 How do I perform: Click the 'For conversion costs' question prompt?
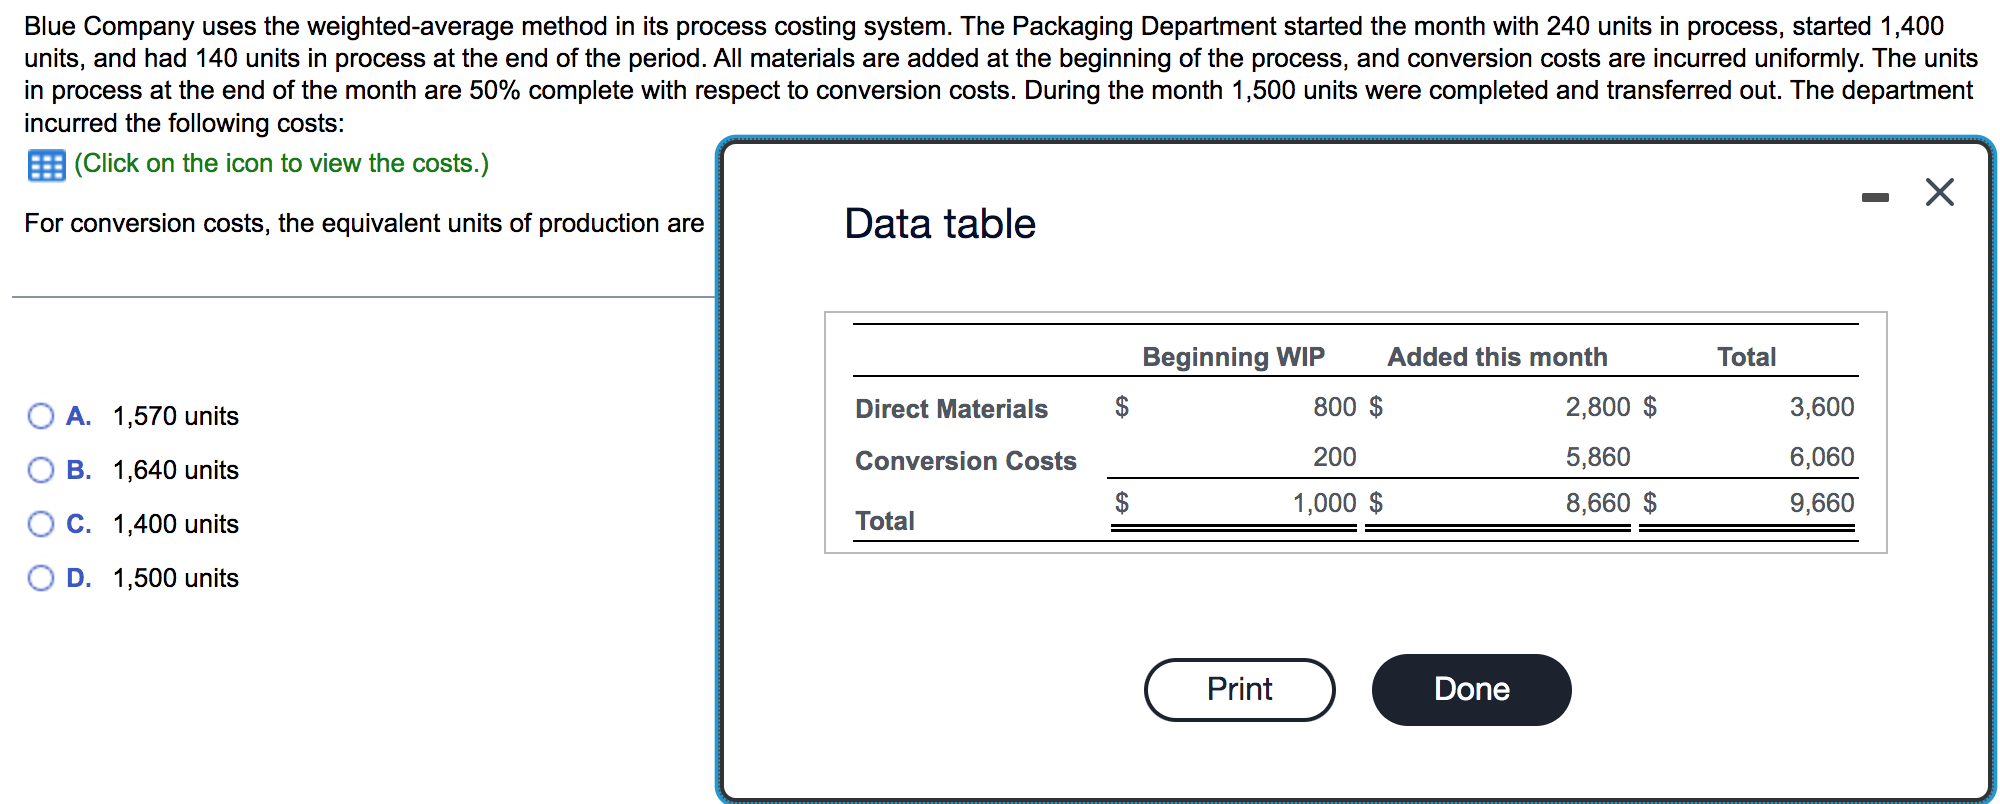click(364, 223)
